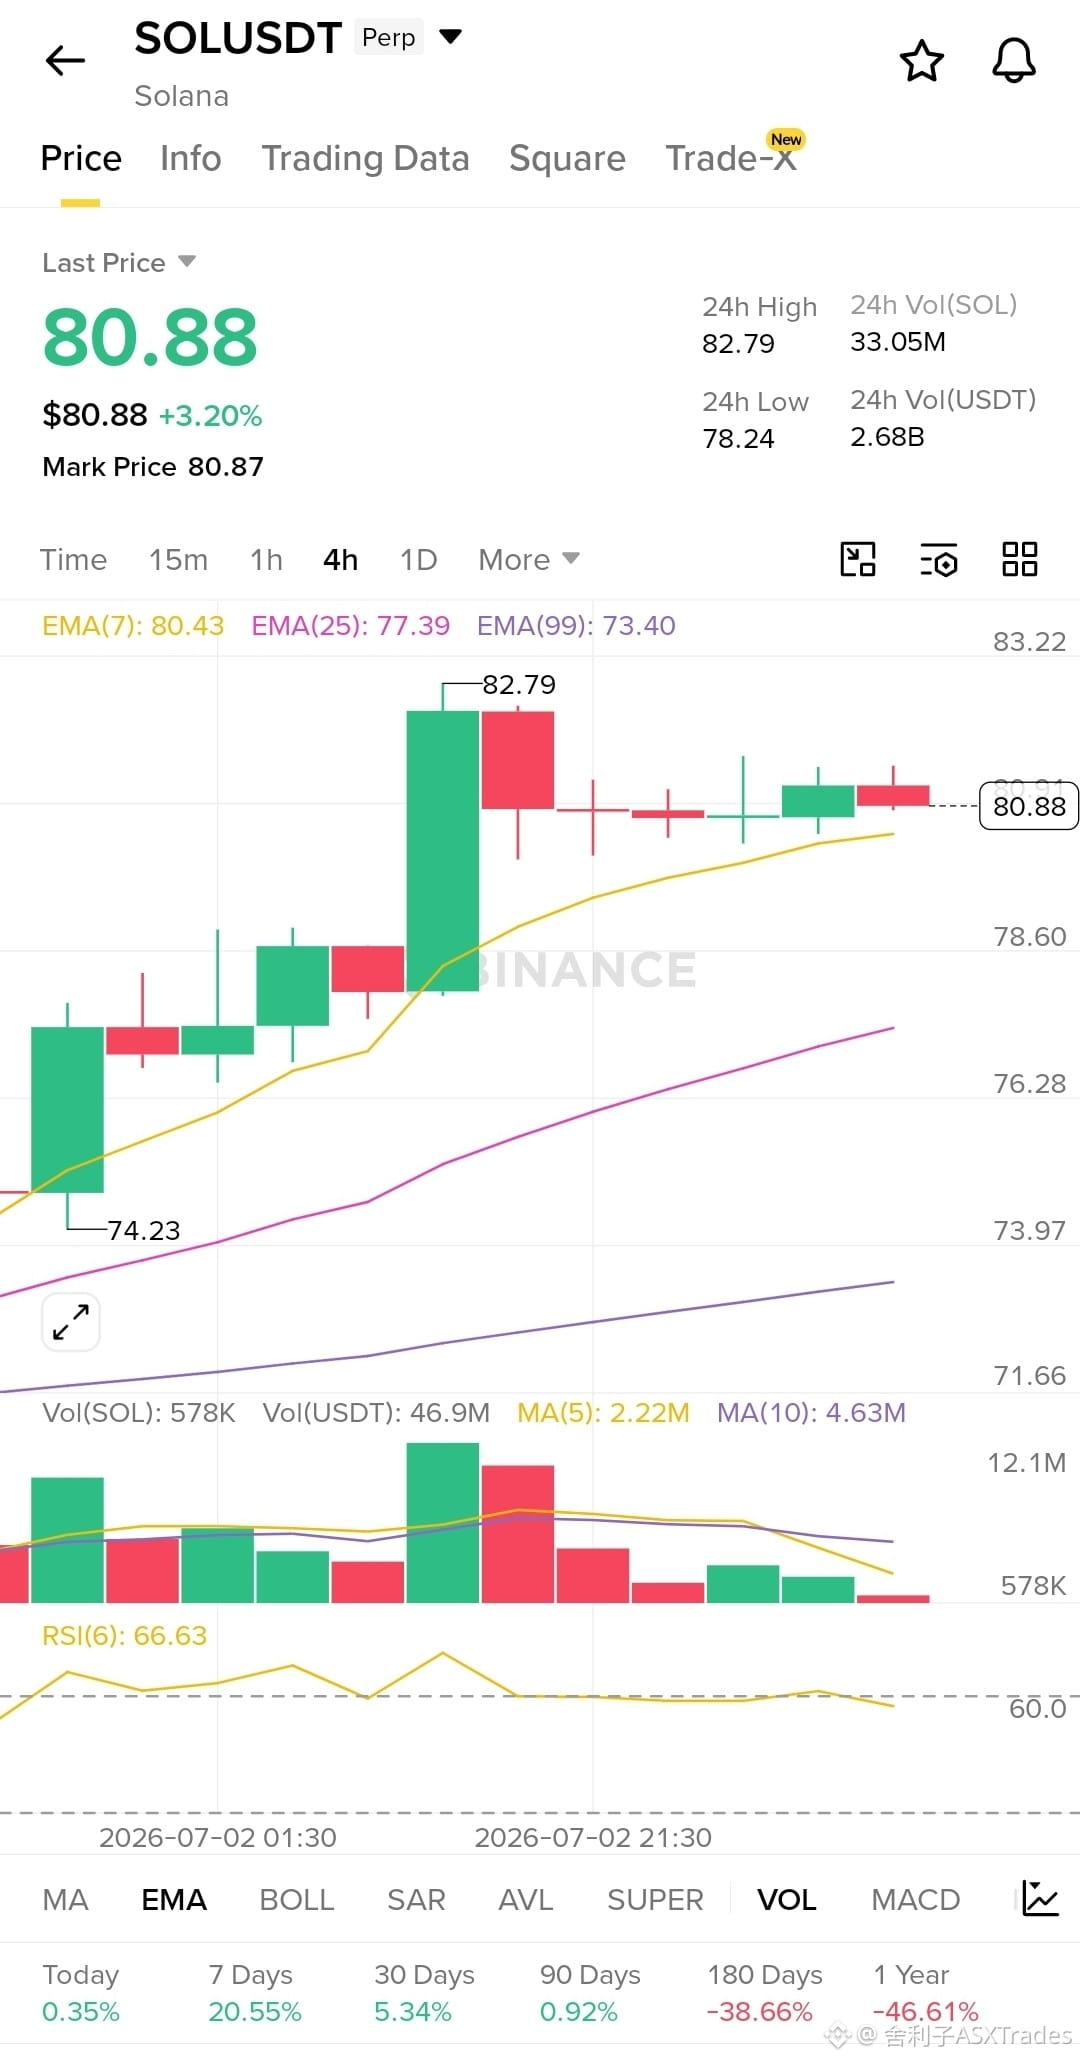The height and width of the screenshot is (2061, 1080).
Task: Toggle the VOL sub-indicator
Action: click(x=787, y=1899)
